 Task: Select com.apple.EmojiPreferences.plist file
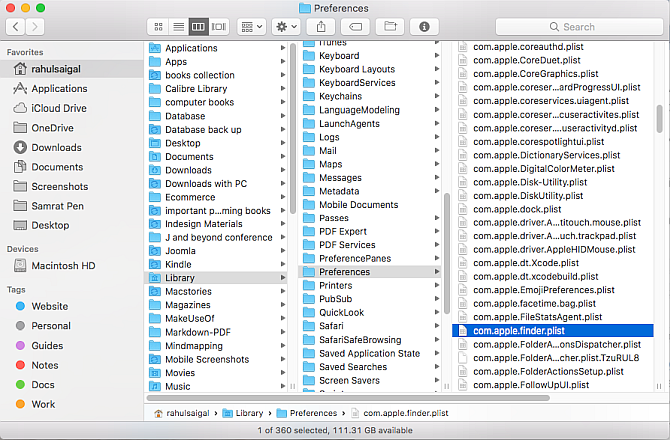coord(553,290)
